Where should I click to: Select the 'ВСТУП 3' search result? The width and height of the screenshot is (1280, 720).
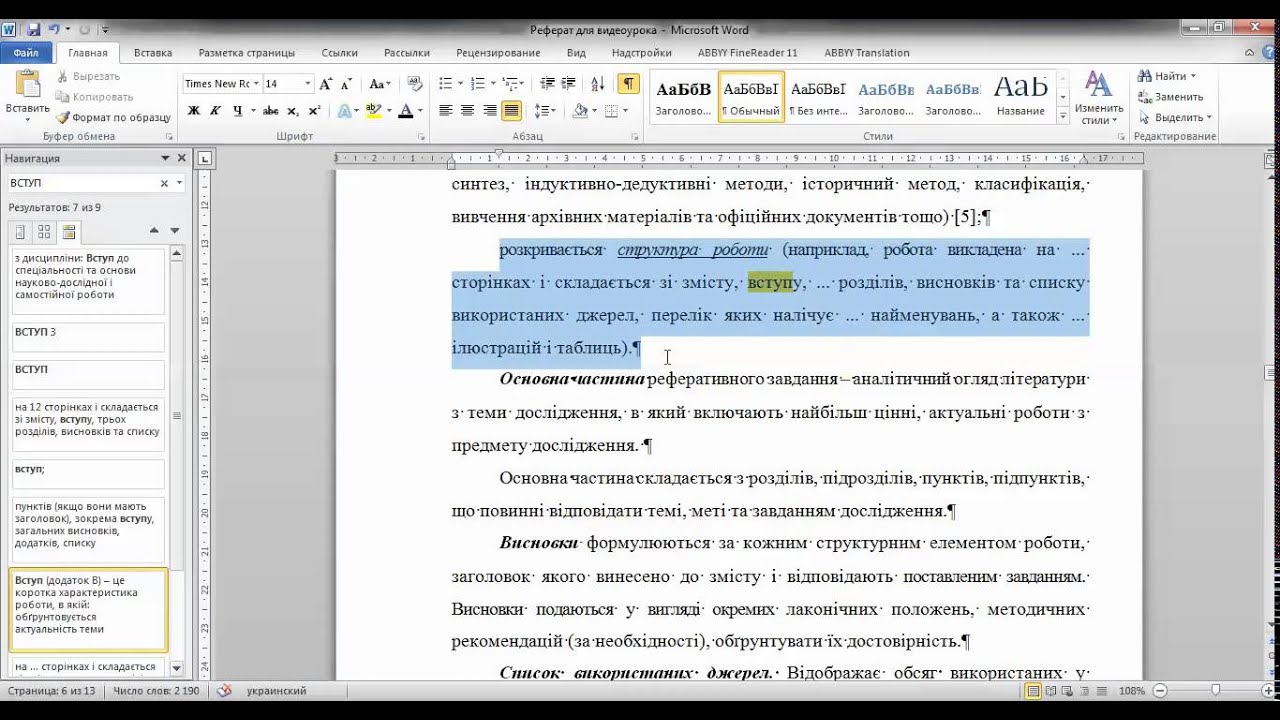(x=88, y=336)
